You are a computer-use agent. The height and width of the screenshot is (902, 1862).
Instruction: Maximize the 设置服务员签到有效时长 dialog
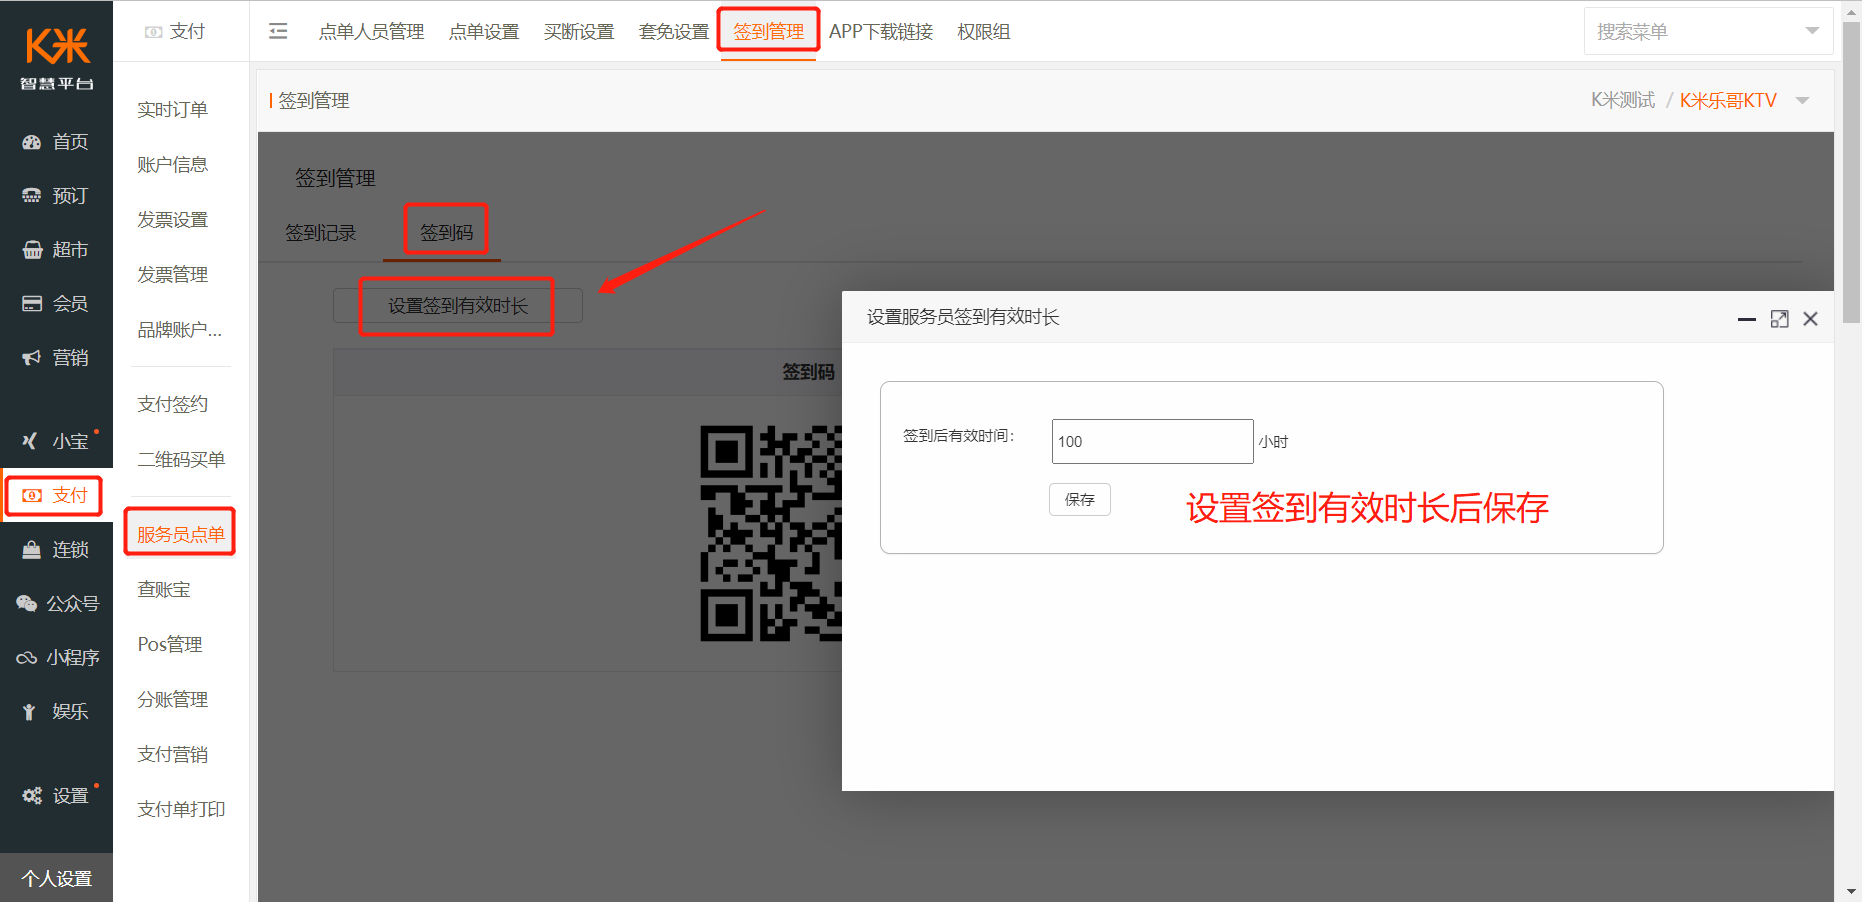(1779, 319)
